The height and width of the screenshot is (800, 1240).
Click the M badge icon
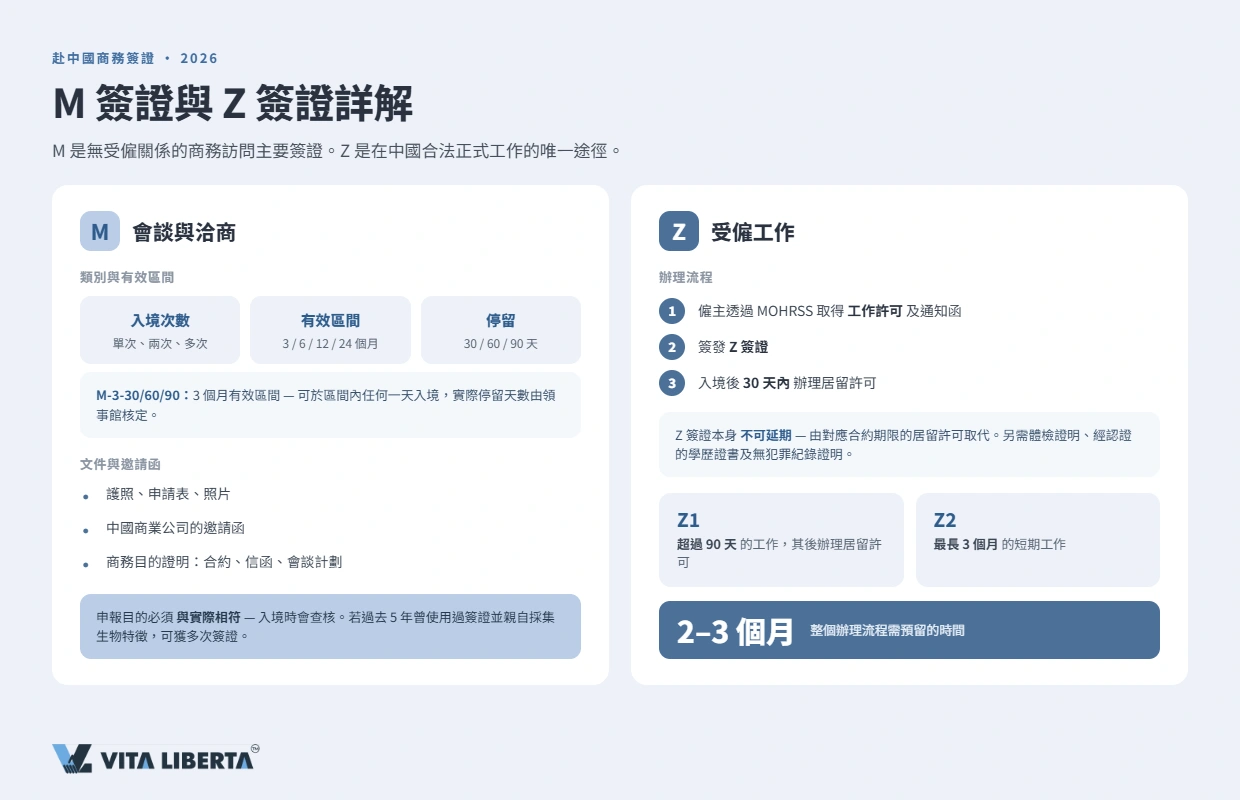pos(100,231)
